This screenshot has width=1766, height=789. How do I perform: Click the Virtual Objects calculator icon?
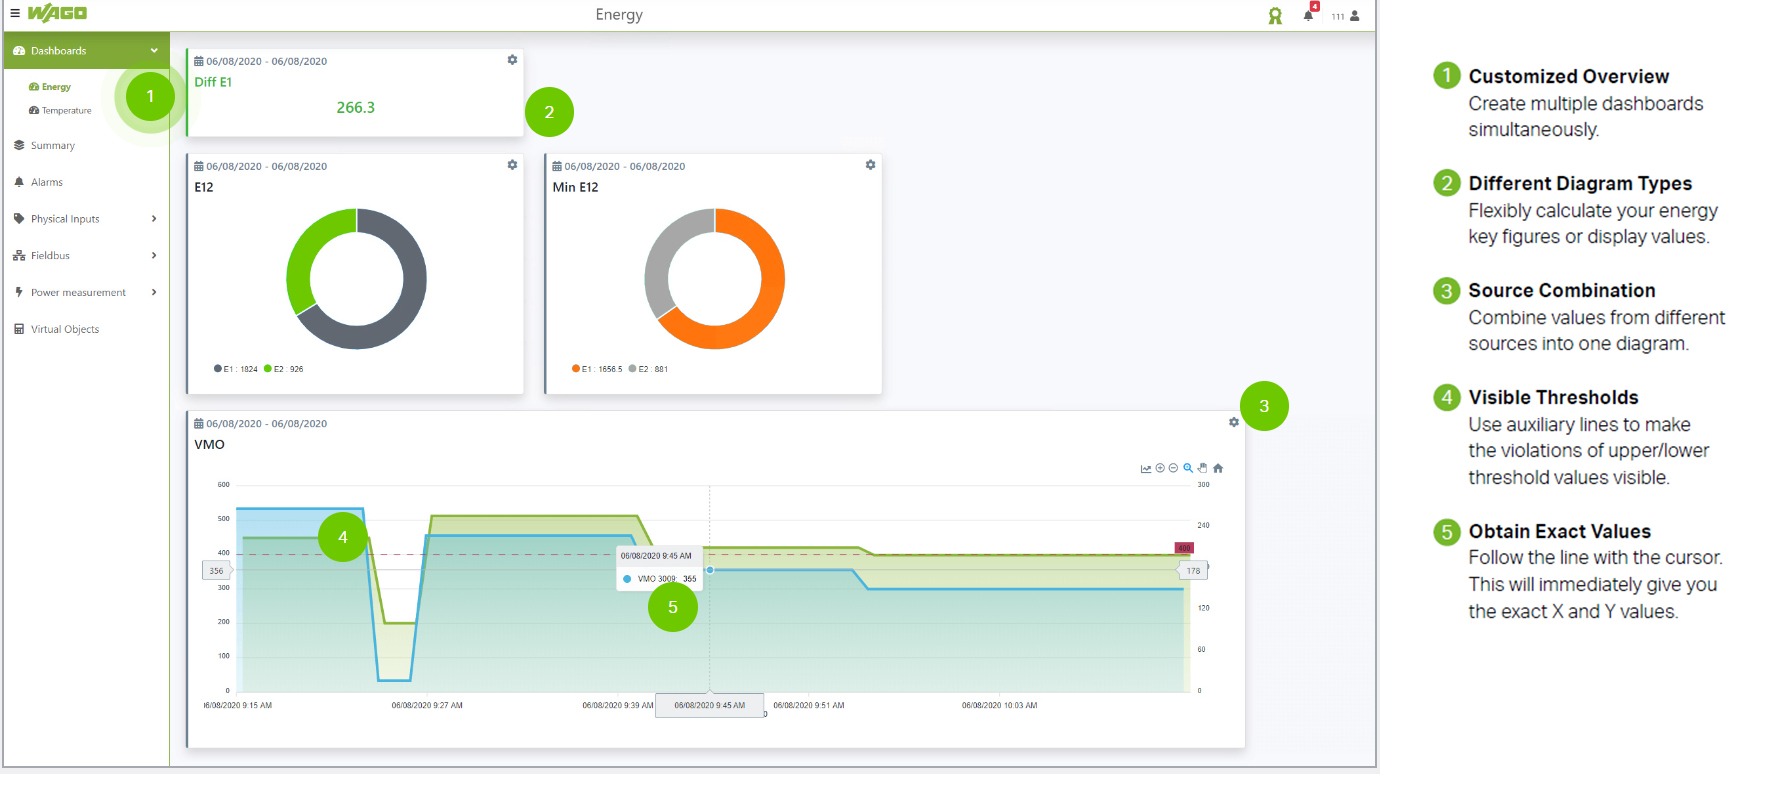pyautogui.click(x=19, y=329)
